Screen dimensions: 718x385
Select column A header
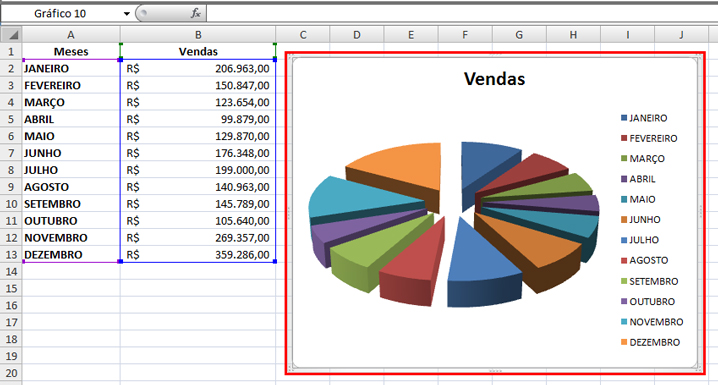(71, 35)
